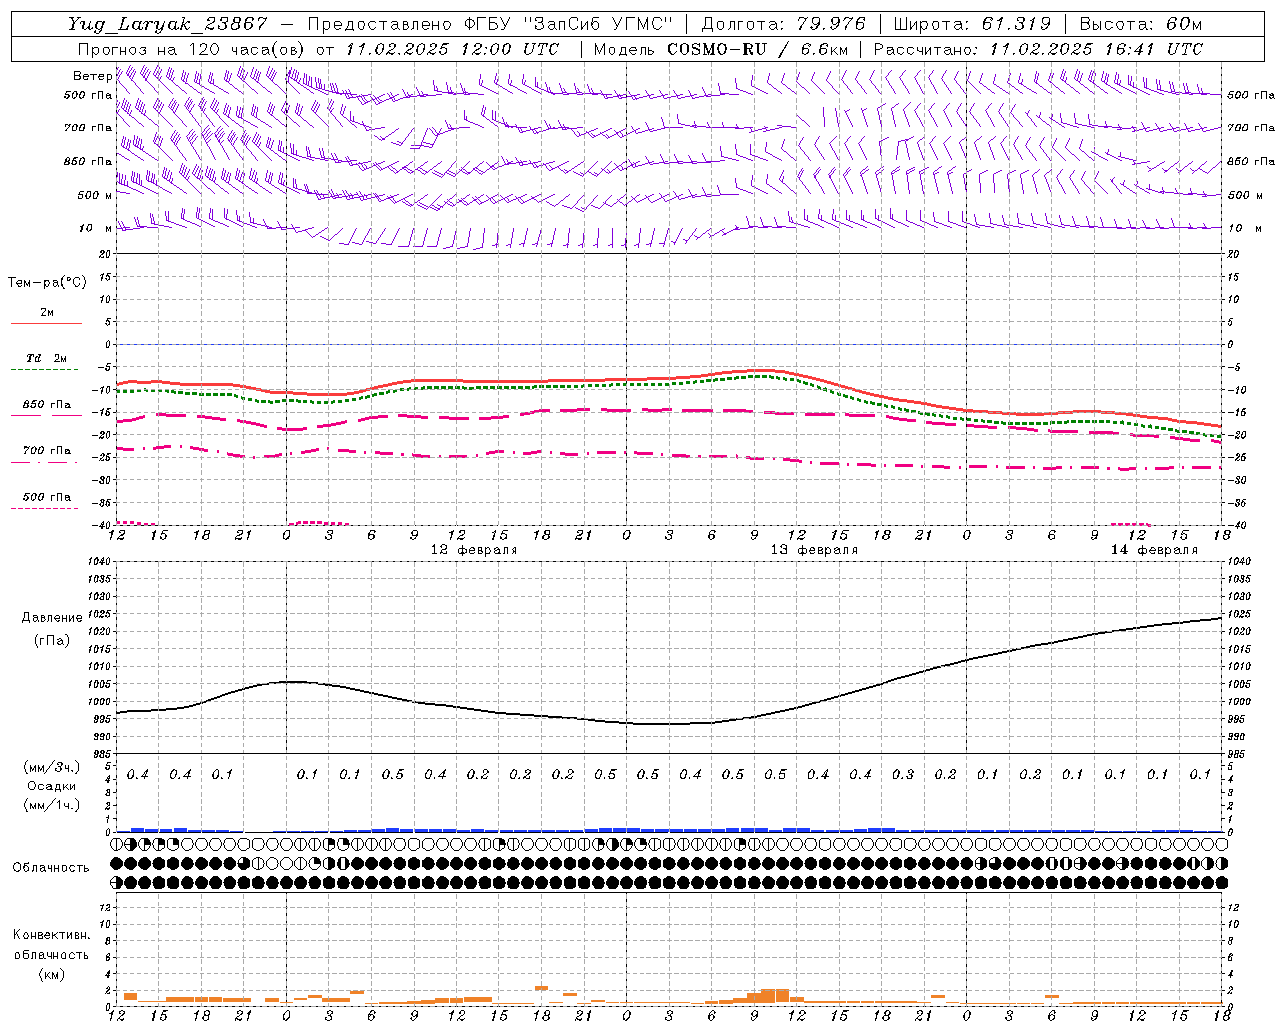The height and width of the screenshot is (1024, 1280).
Task: Select the text Прогноз на 120 часа(ов)
Action: coord(192,49)
